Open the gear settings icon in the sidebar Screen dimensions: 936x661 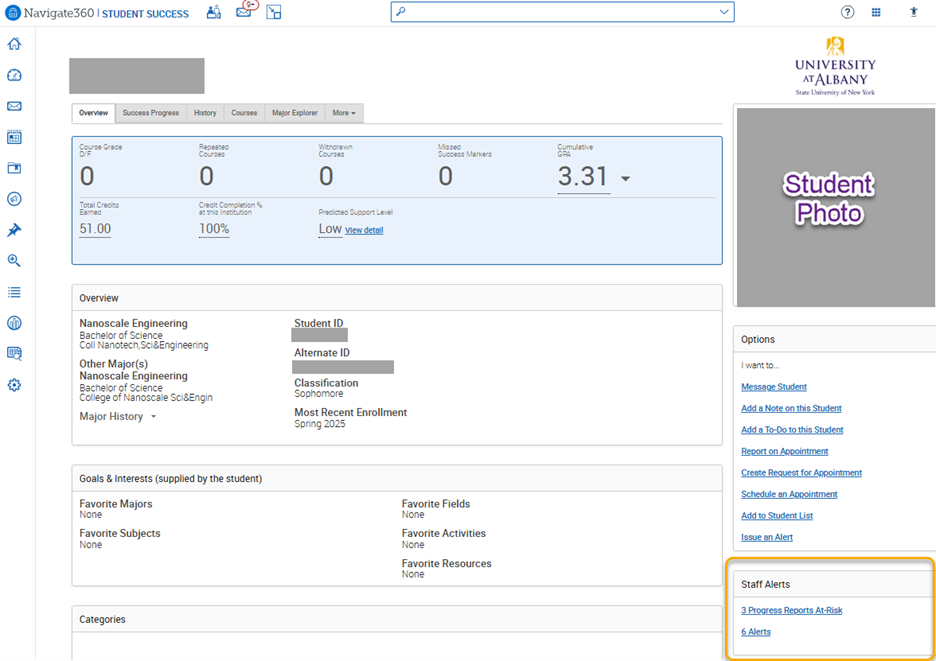point(14,385)
